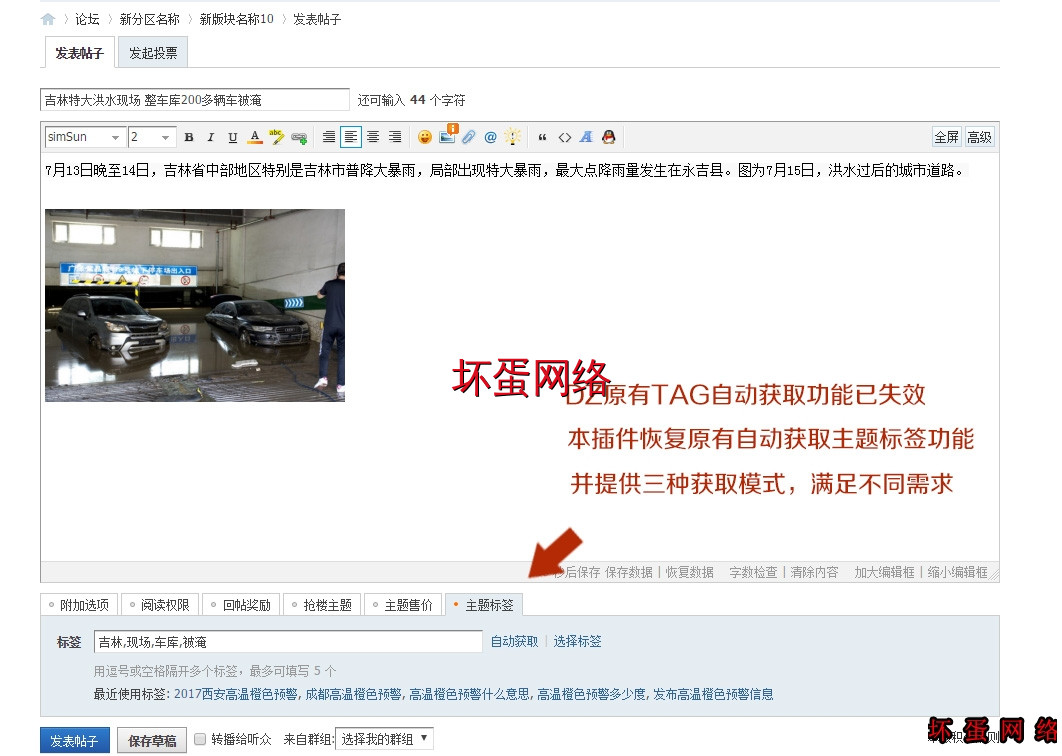Screen dimensions: 1062x756
Task: Open the font size dropdown showing 2
Action: [x=152, y=137]
